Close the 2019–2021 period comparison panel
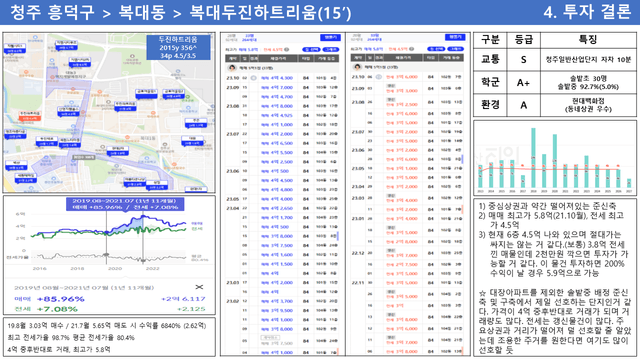This screenshot has height=360, width=640. click(199, 287)
